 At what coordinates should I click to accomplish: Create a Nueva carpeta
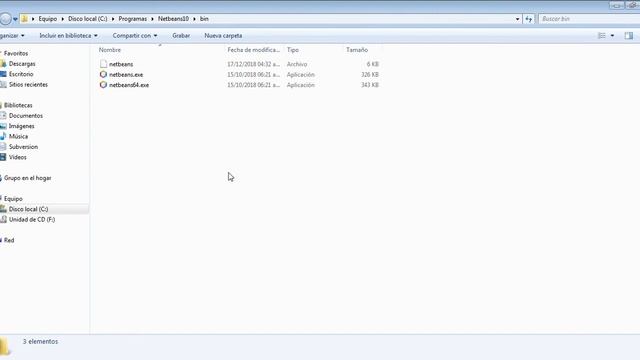223,36
